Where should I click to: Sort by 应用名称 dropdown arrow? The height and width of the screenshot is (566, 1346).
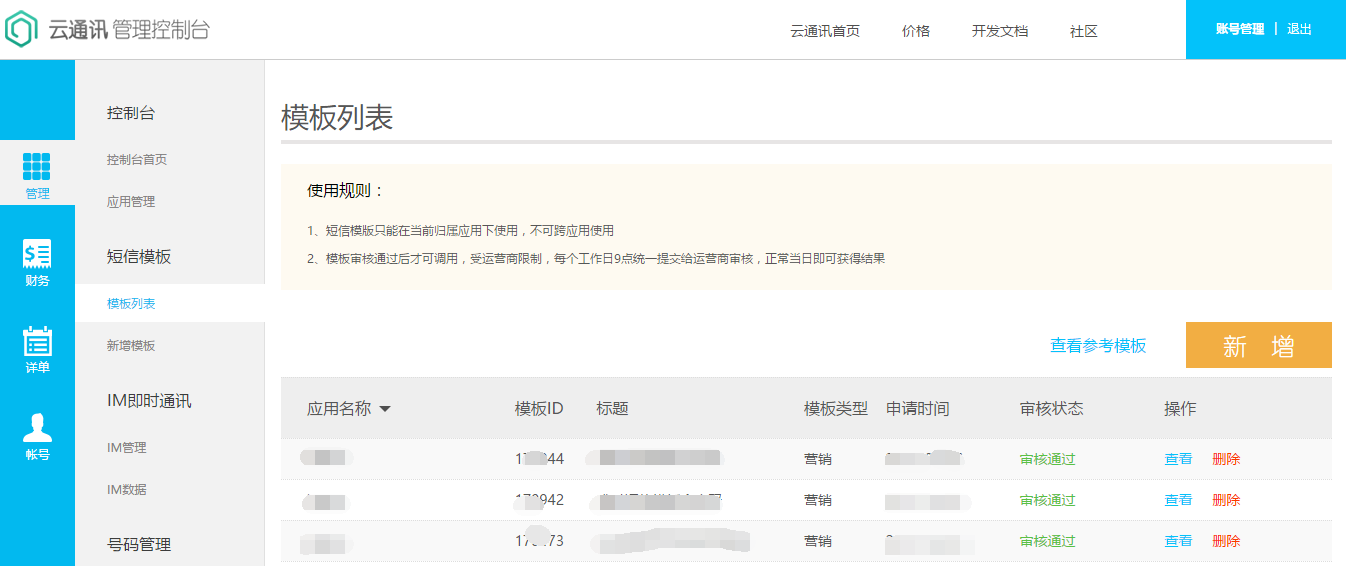pos(385,409)
